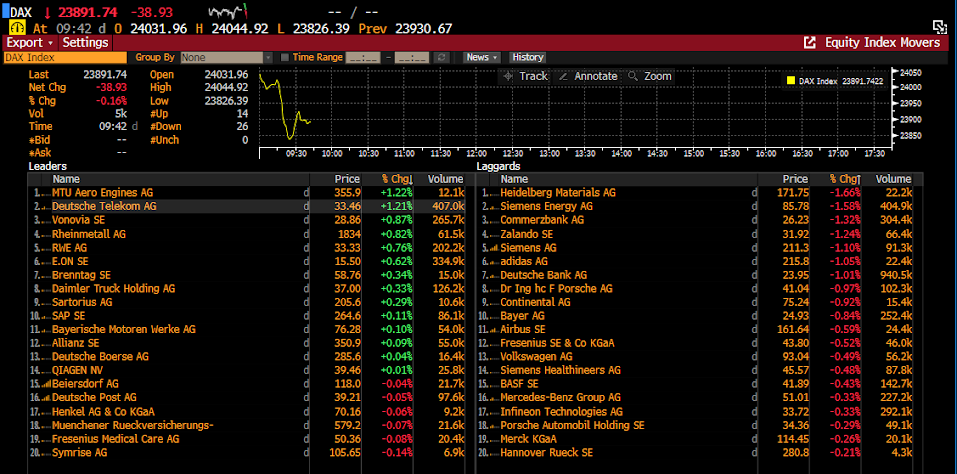Open the Export dropdown menu

30,43
